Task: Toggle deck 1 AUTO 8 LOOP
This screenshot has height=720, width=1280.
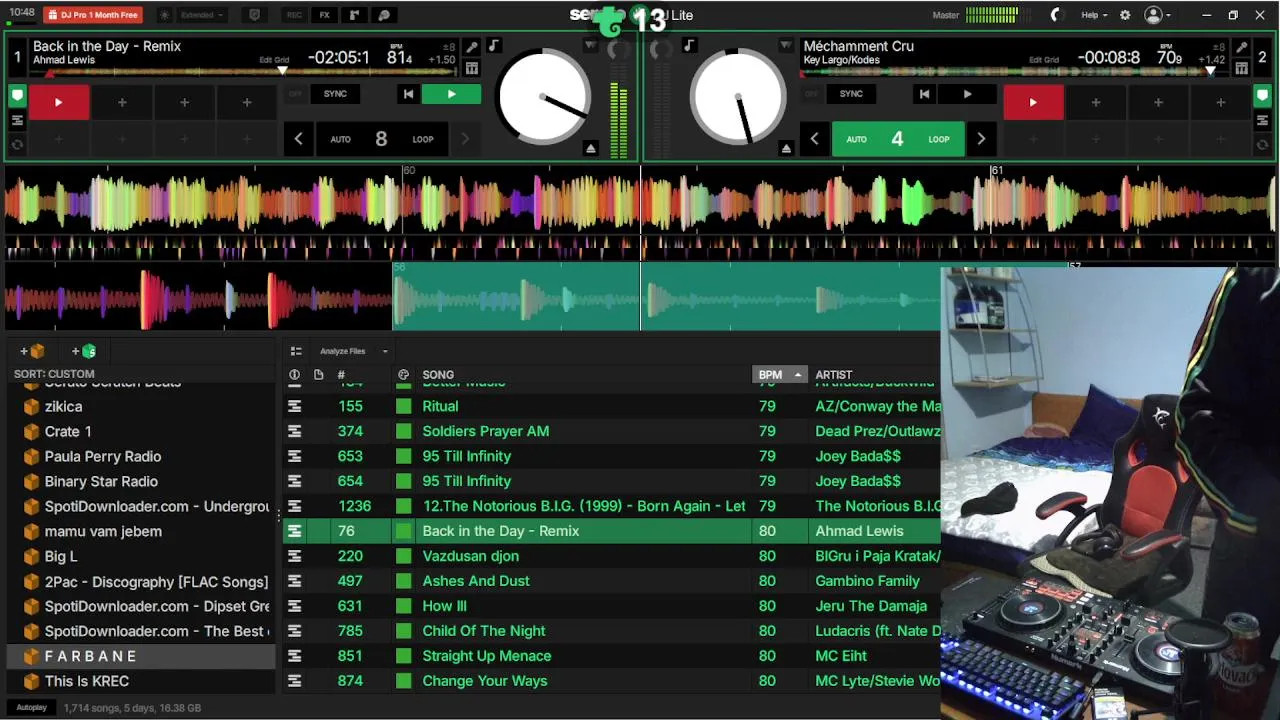Action: [x=381, y=139]
